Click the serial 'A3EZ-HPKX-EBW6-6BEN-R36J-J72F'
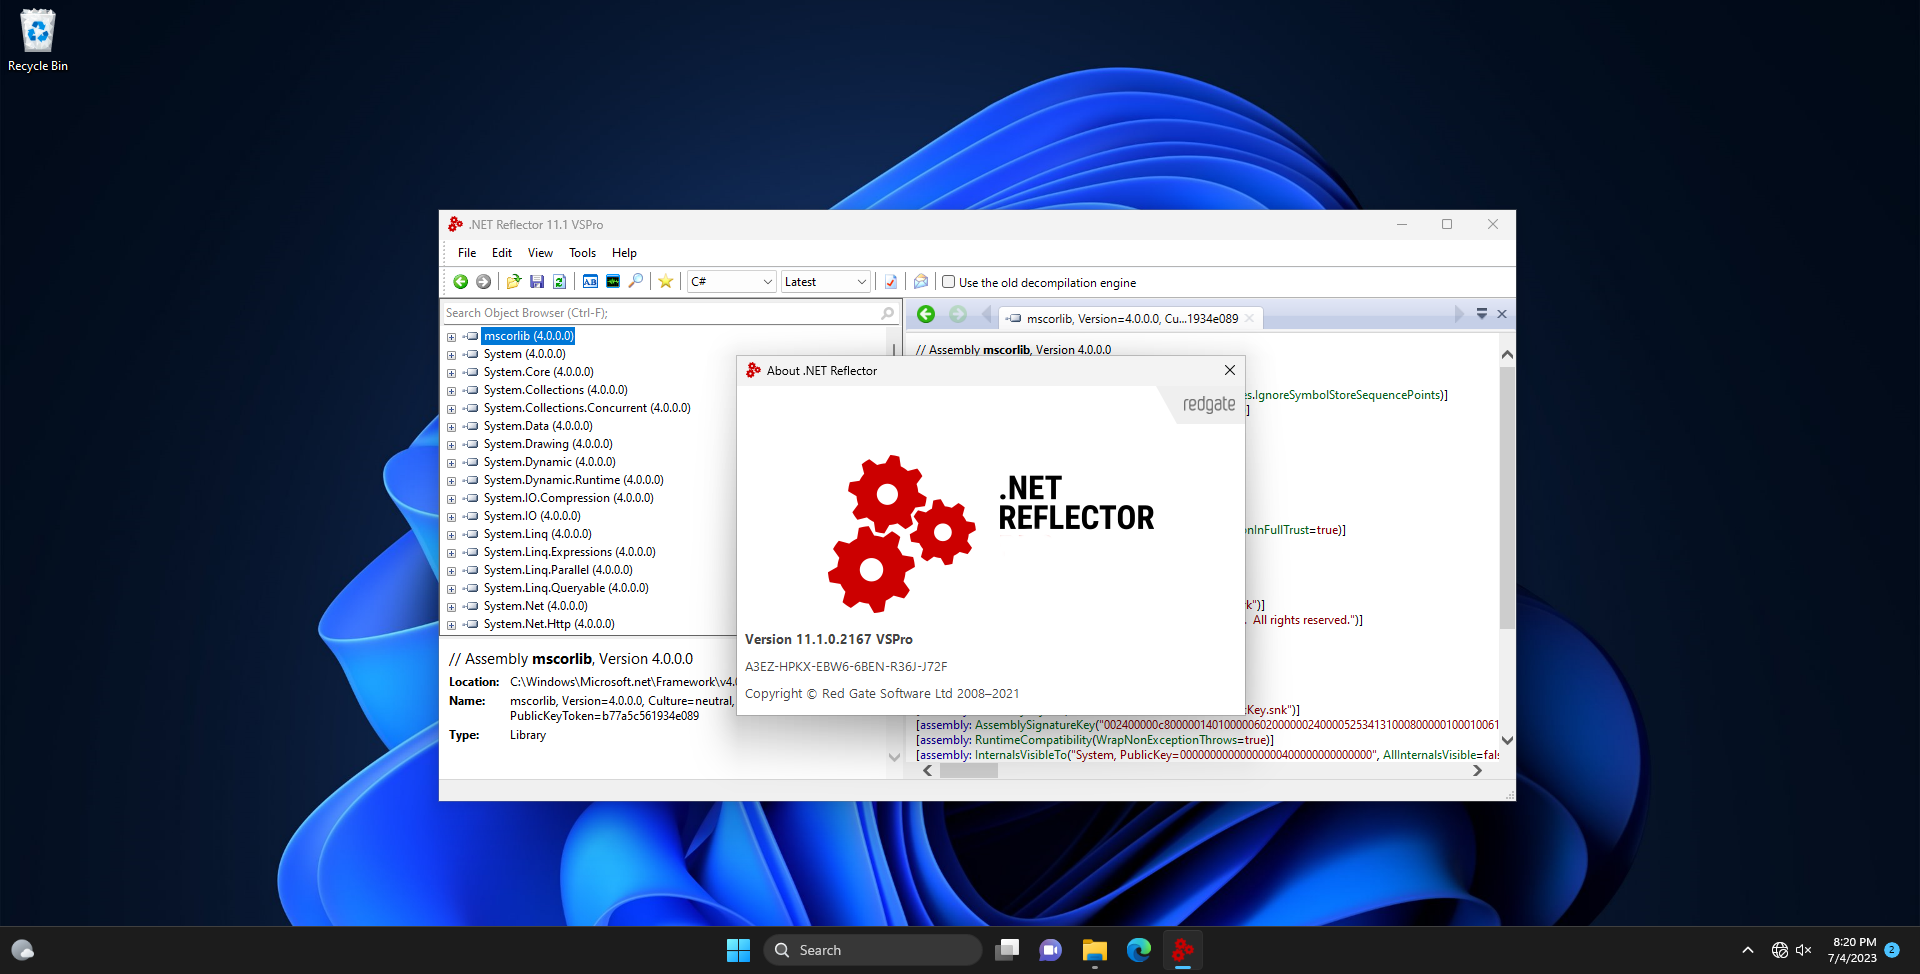1920x974 pixels. [846, 667]
